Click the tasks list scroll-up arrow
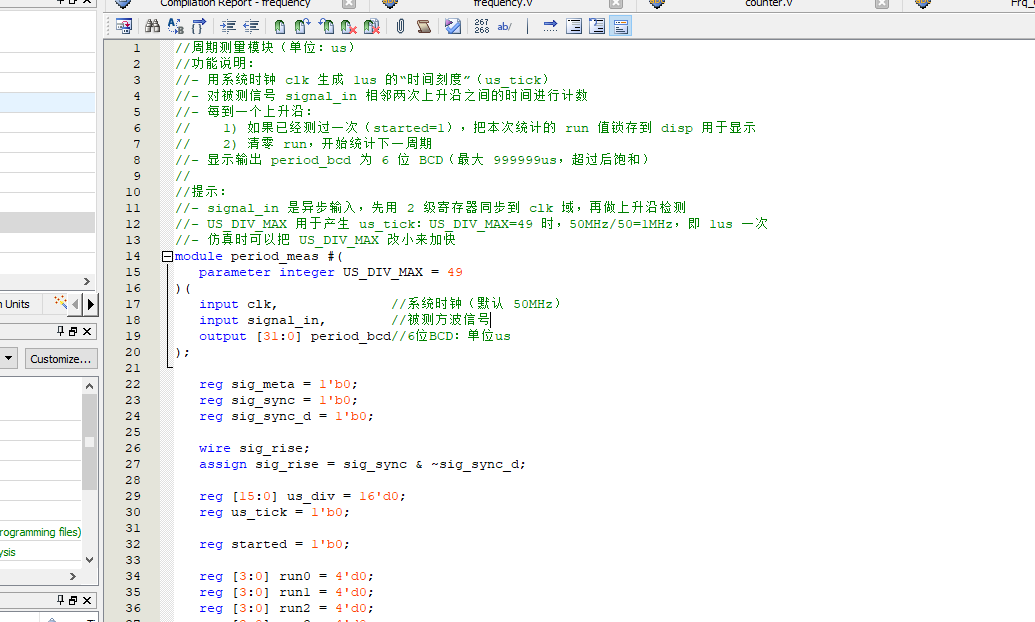This screenshot has height=622, width=1035. tap(90, 386)
